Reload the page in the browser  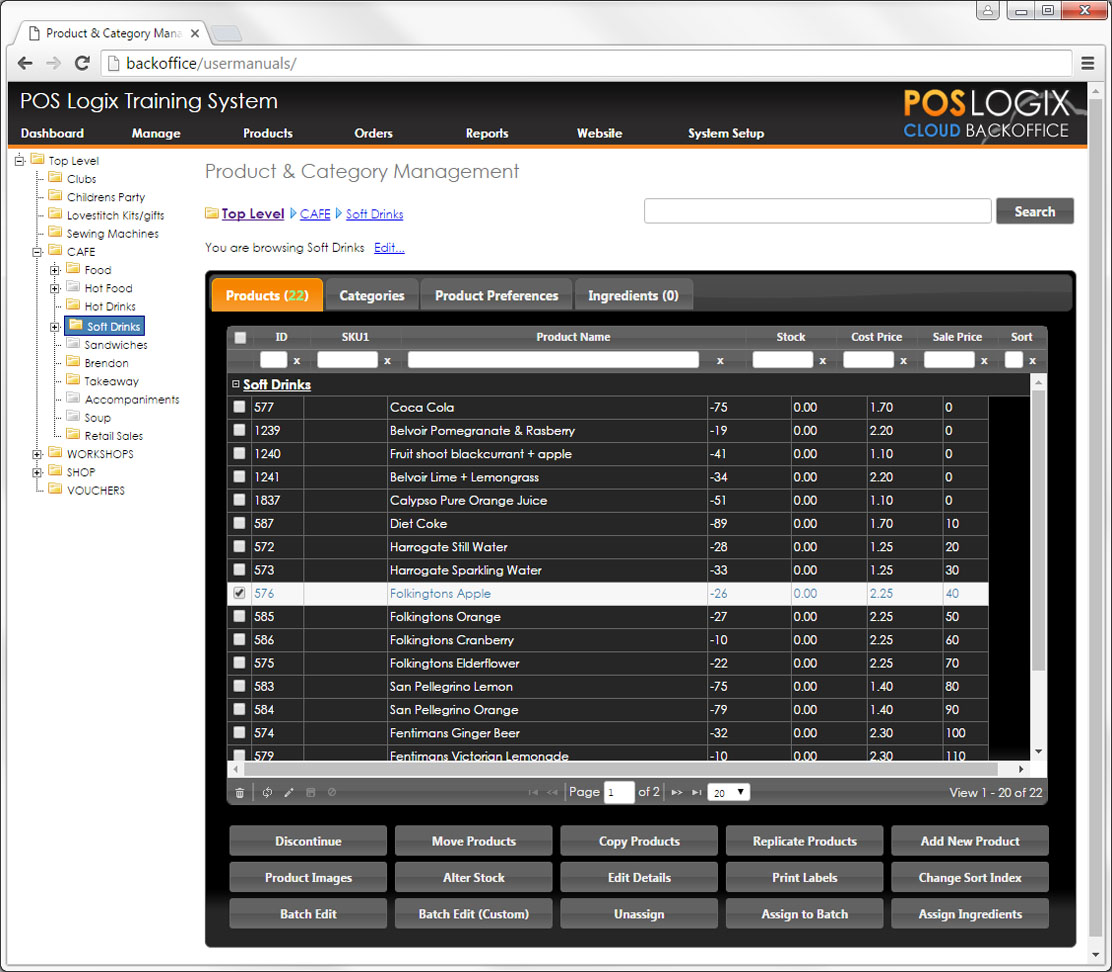[82, 63]
